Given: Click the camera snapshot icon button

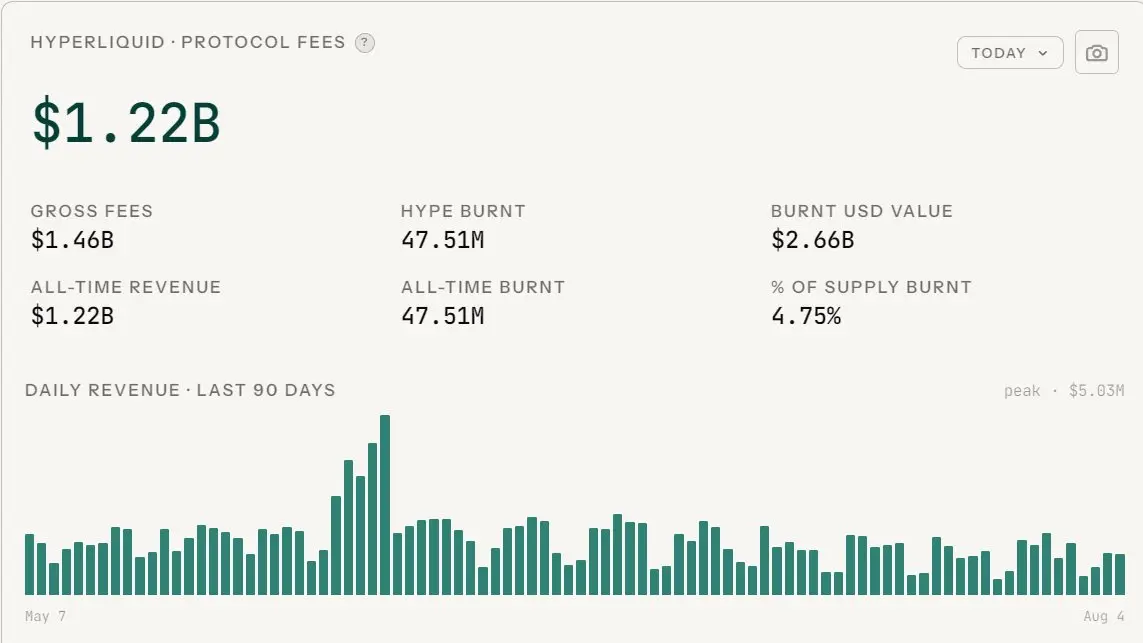Looking at the screenshot, I should click(1096, 52).
